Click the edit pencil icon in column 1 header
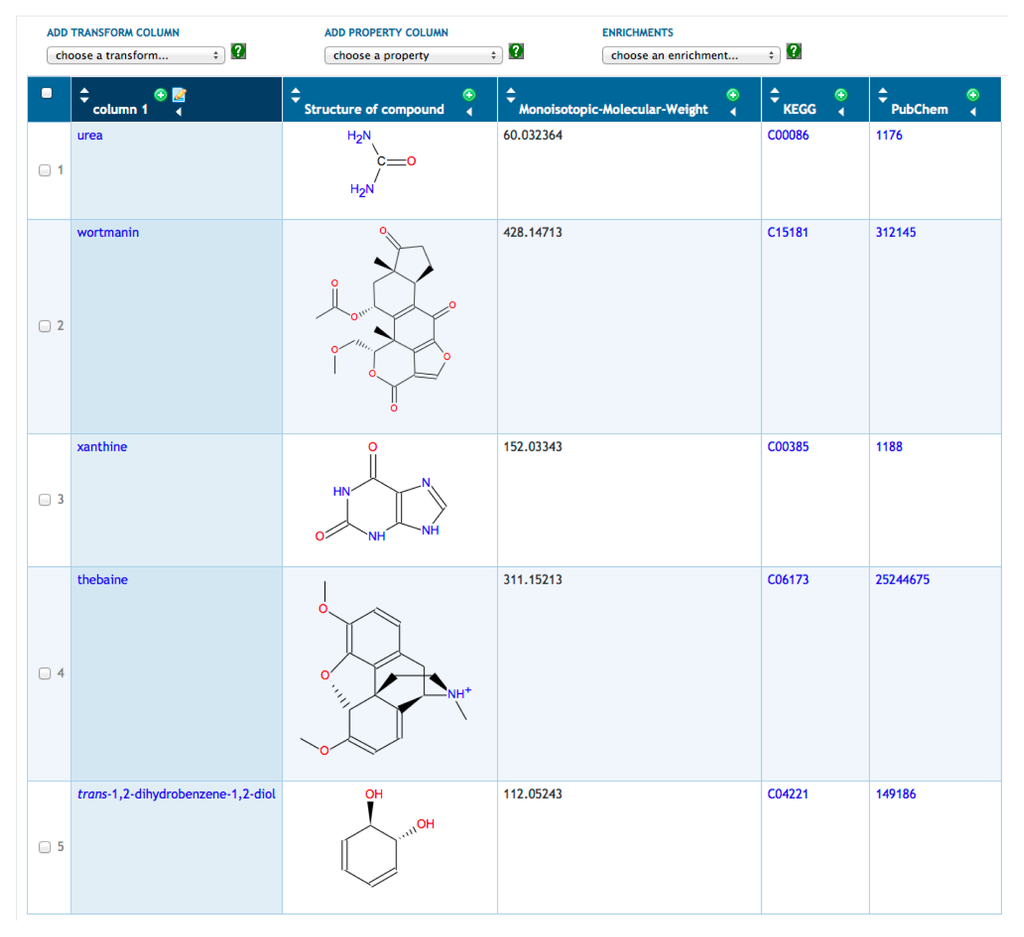 [179, 95]
